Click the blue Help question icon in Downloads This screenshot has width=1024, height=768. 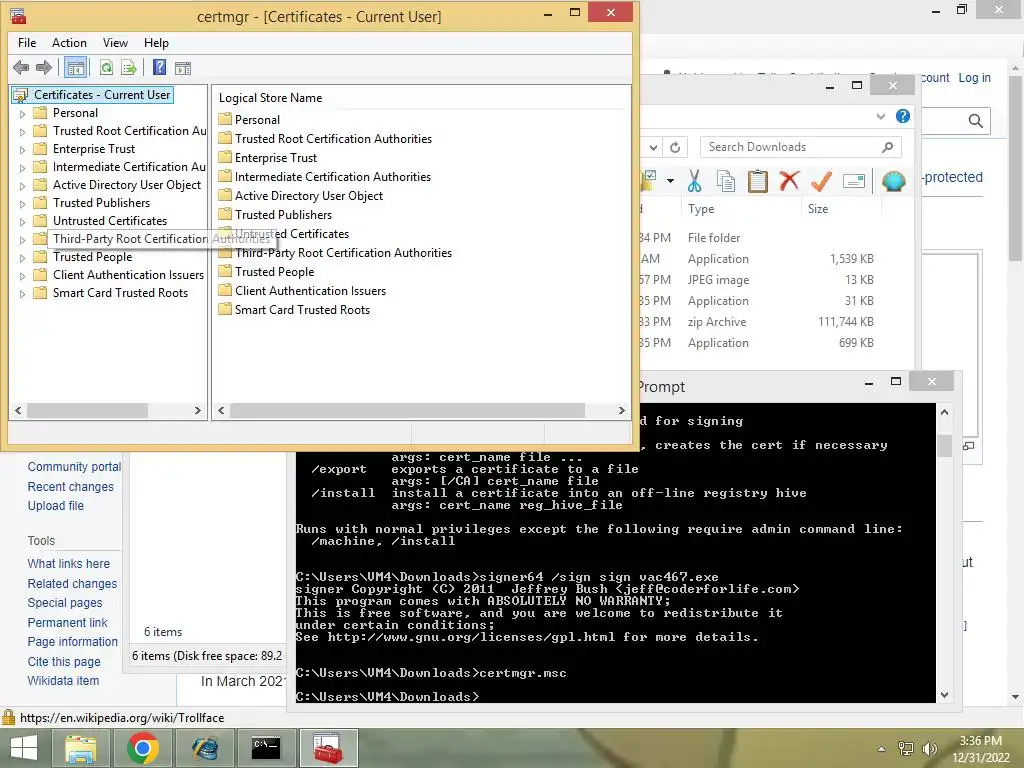coord(903,116)
